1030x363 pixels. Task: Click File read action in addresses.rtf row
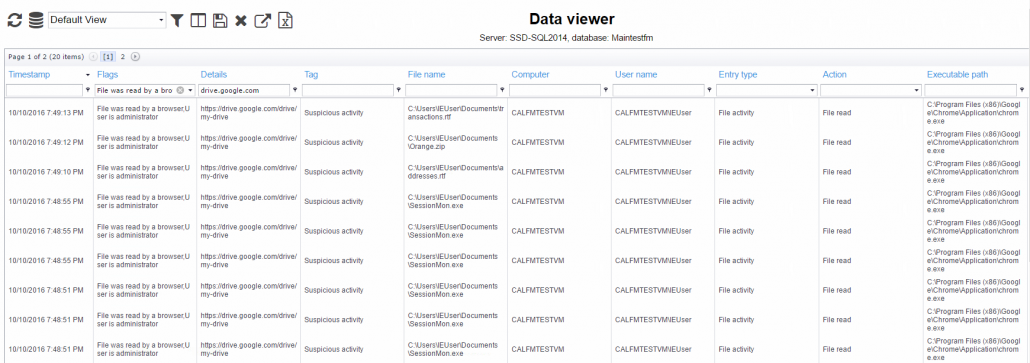tap(837, 172)
